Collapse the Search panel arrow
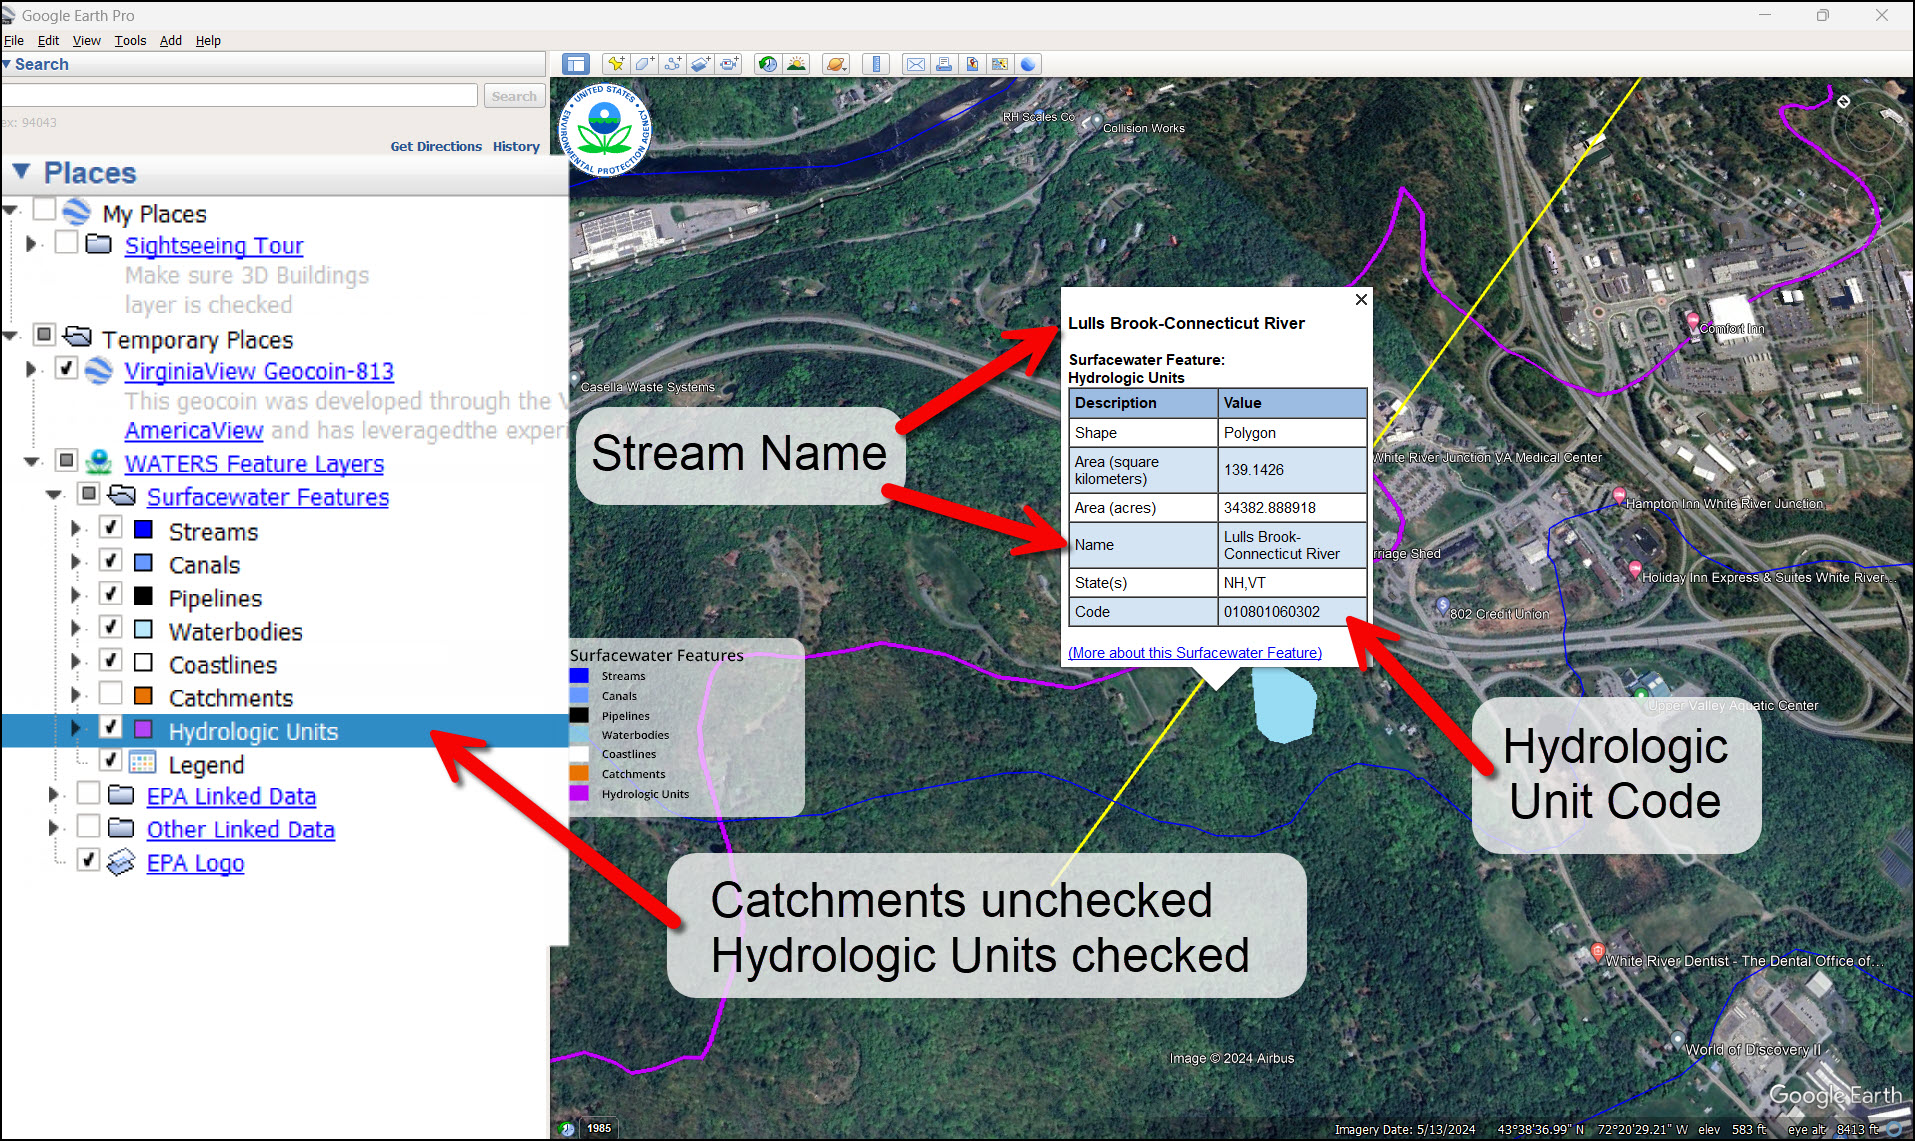This screenshot has width=1915, height=1141. 6,64
